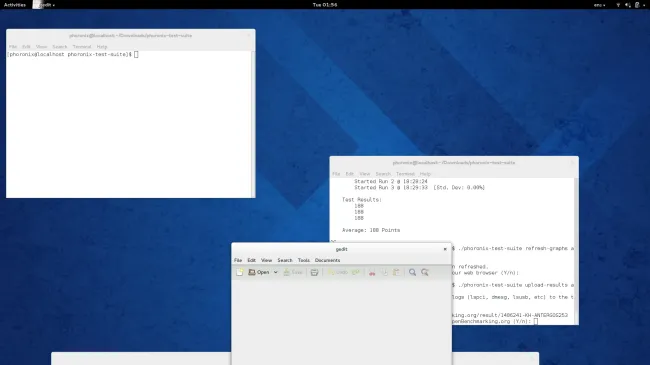The image size is (650, 365).
Task: Click the Undo button in gedit
Action: point(337,272)
